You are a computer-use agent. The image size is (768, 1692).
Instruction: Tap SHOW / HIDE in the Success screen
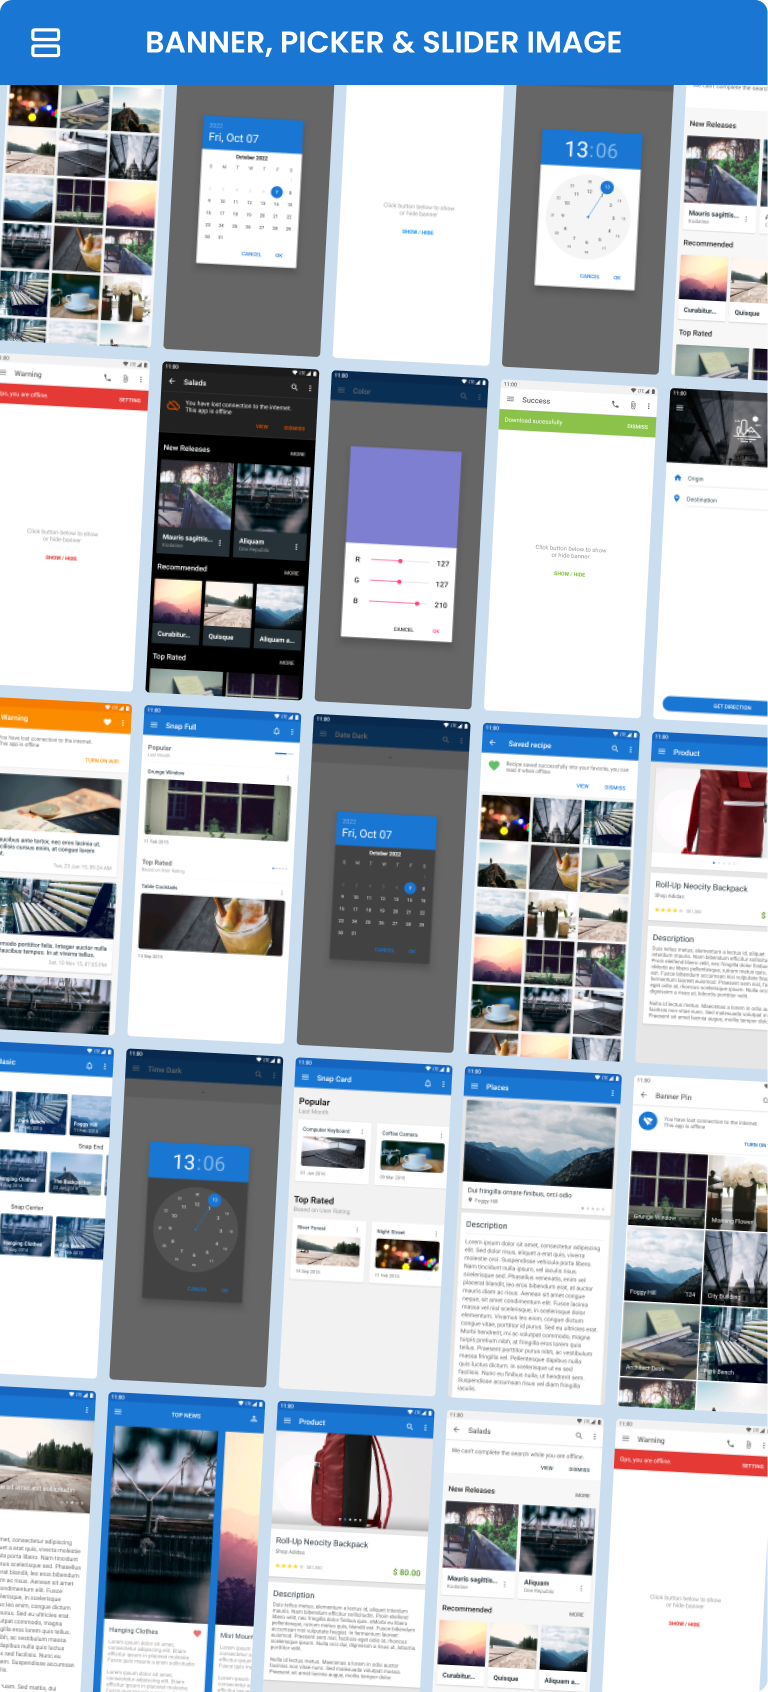(x=569, y=574)
